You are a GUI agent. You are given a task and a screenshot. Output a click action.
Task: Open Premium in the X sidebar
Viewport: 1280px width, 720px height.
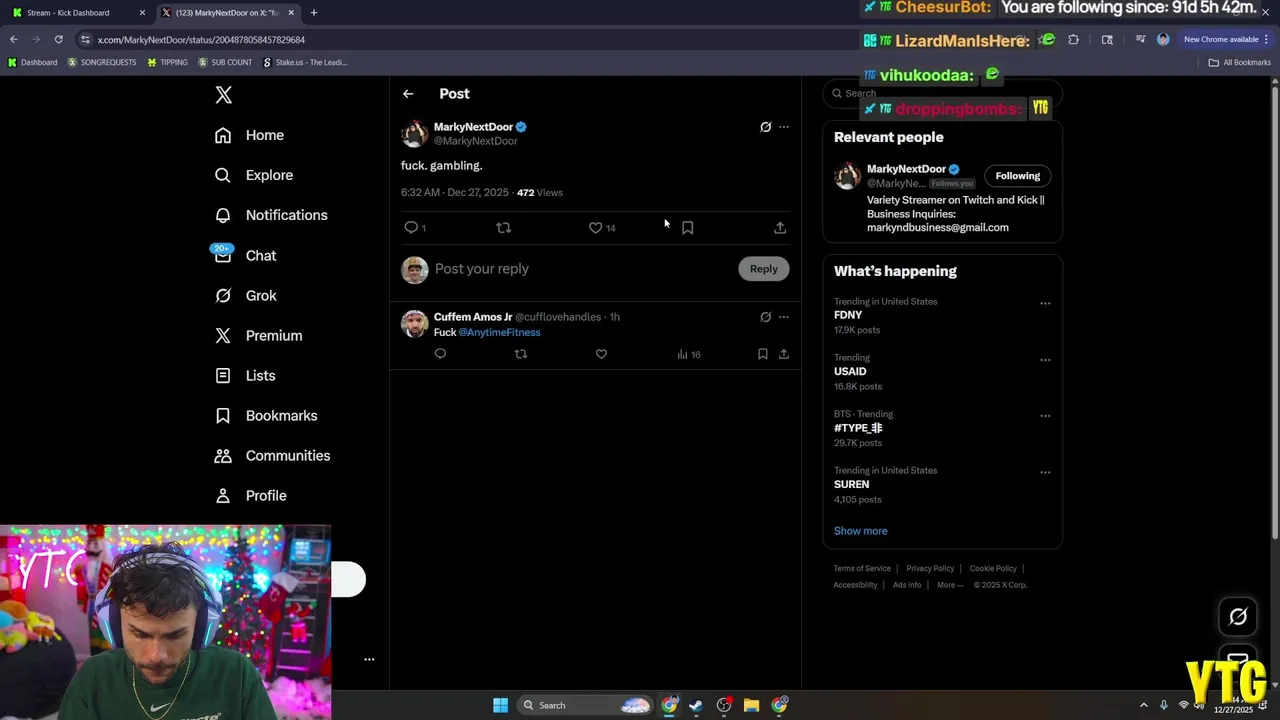click(258, 335)
